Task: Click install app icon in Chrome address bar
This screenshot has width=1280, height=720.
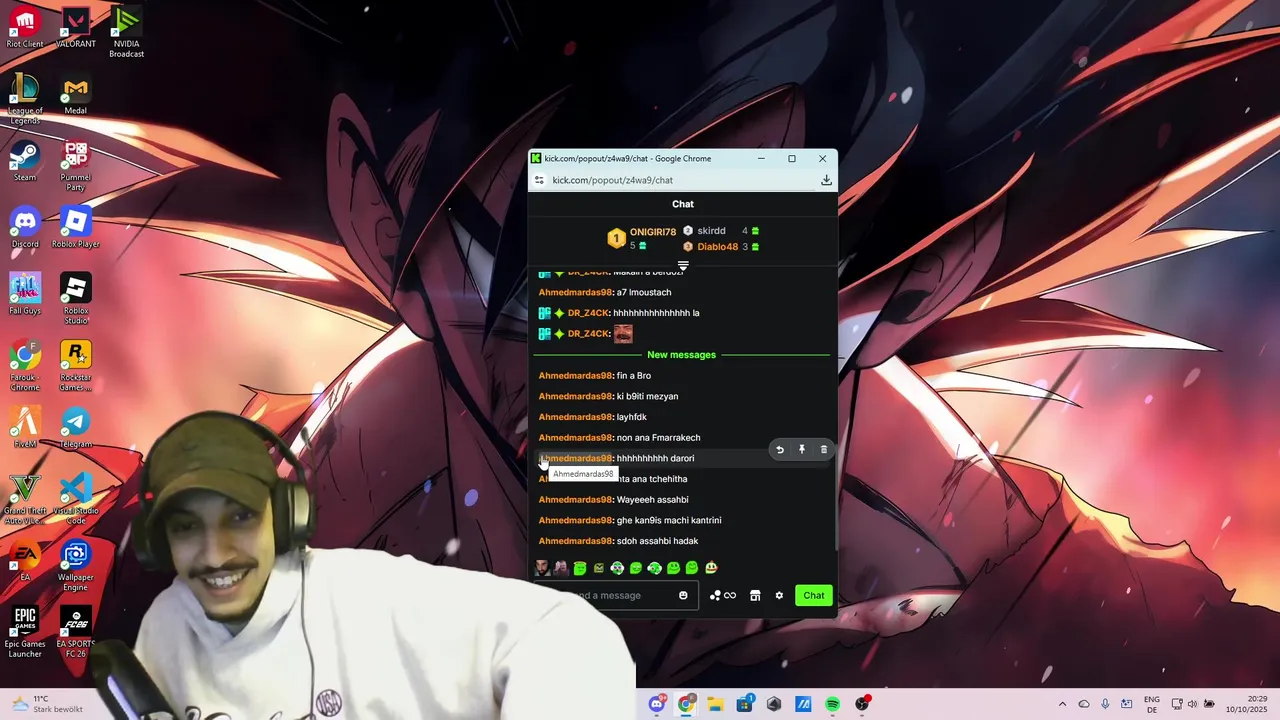Action: point(826,180)
